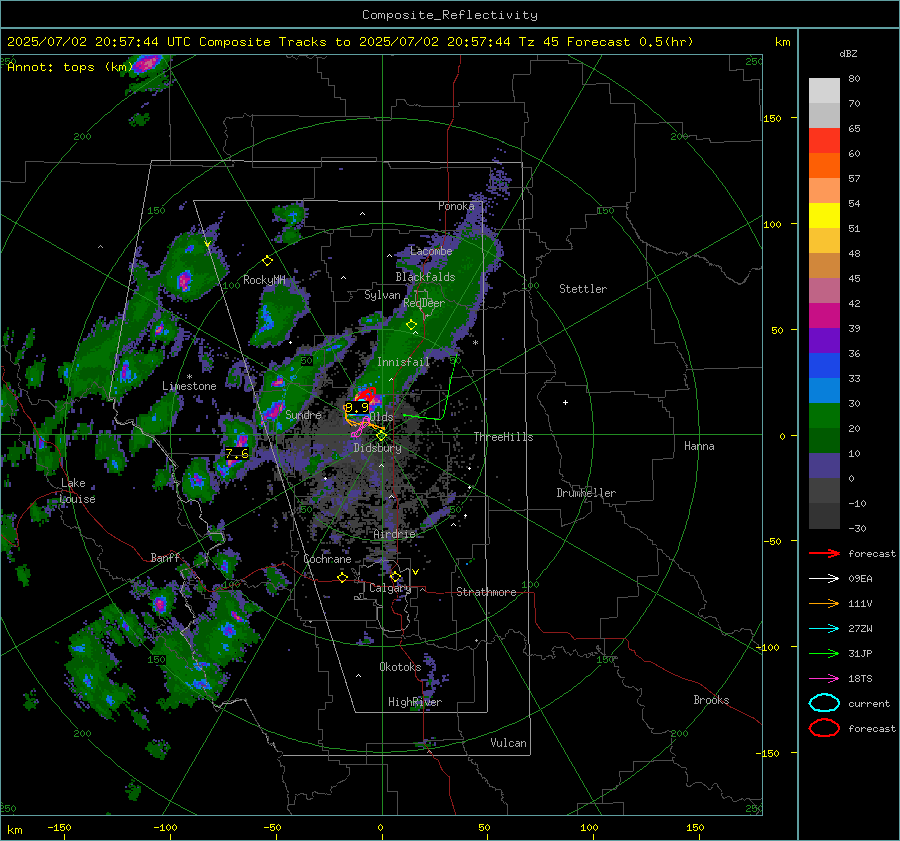This screenshot has height=841, width=900.
Task: Click the Strathmore label
Action: [486, 592]
